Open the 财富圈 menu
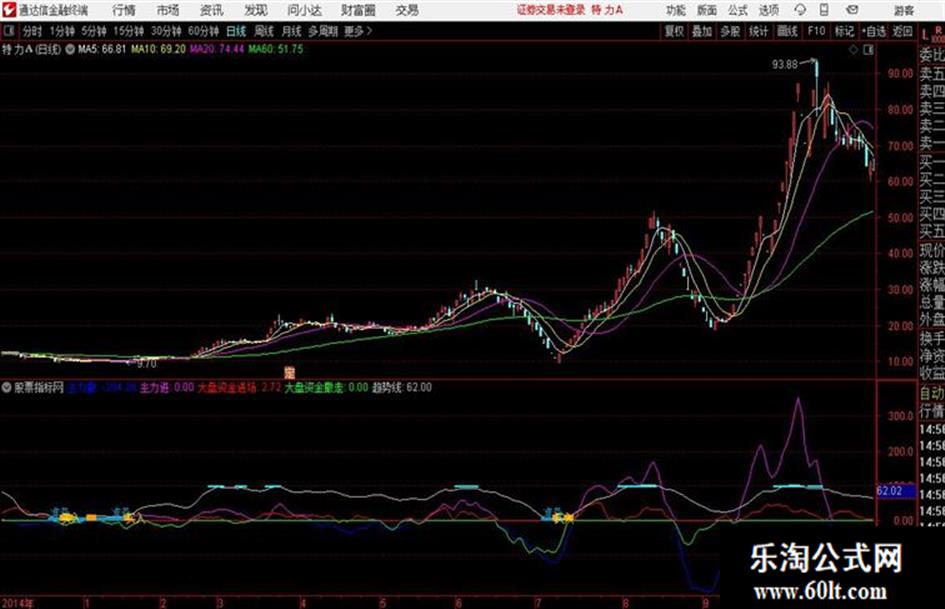 coord(358,10)
